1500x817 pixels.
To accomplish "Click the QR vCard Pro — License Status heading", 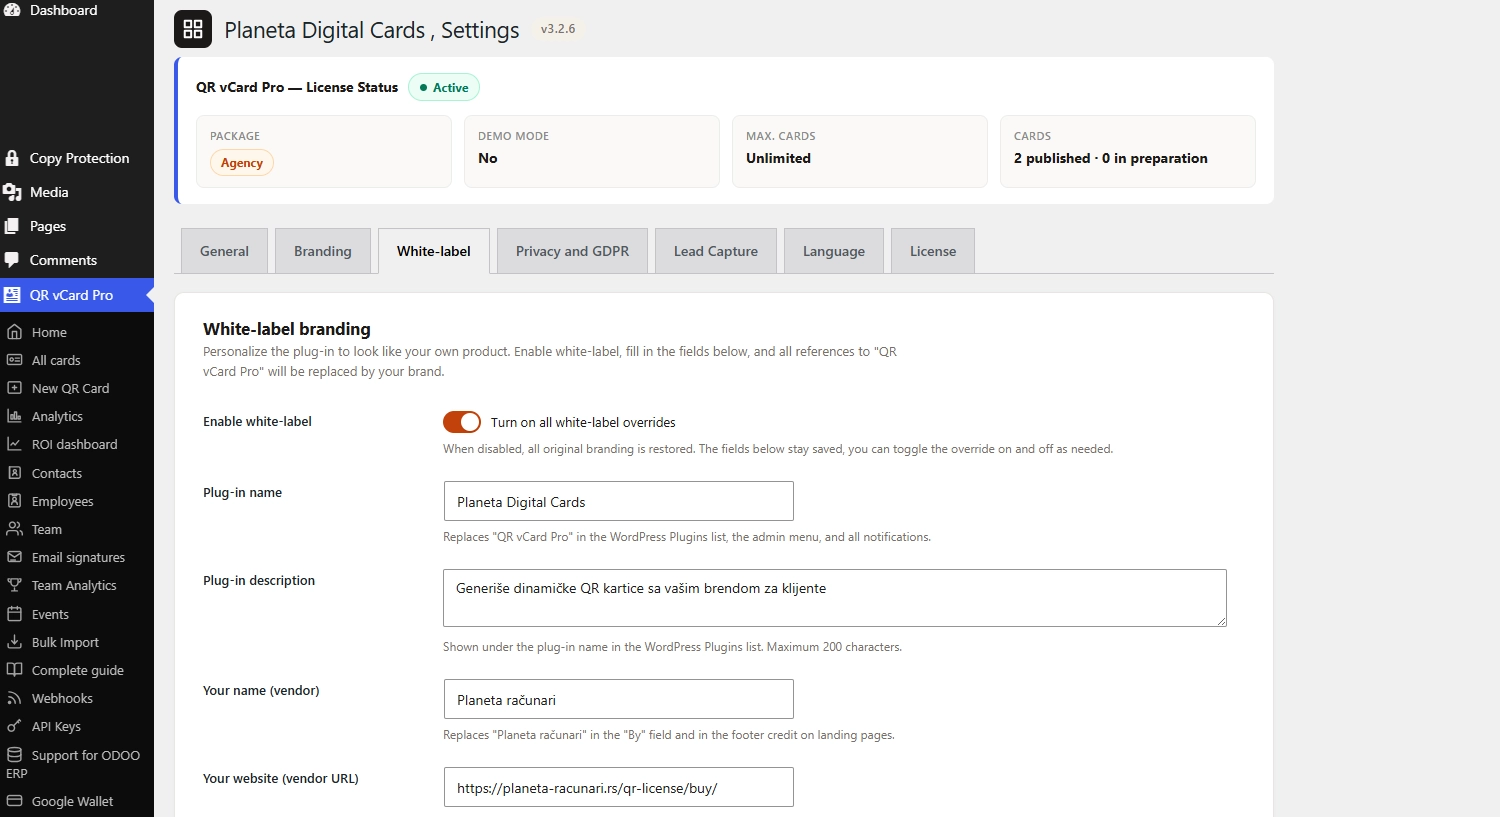I will pos(297,87).
